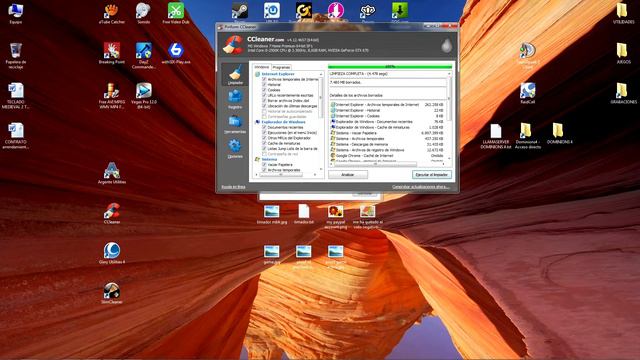
Task: Select the DayZ Commander desktop shortcut
Action: click(143, 55)
